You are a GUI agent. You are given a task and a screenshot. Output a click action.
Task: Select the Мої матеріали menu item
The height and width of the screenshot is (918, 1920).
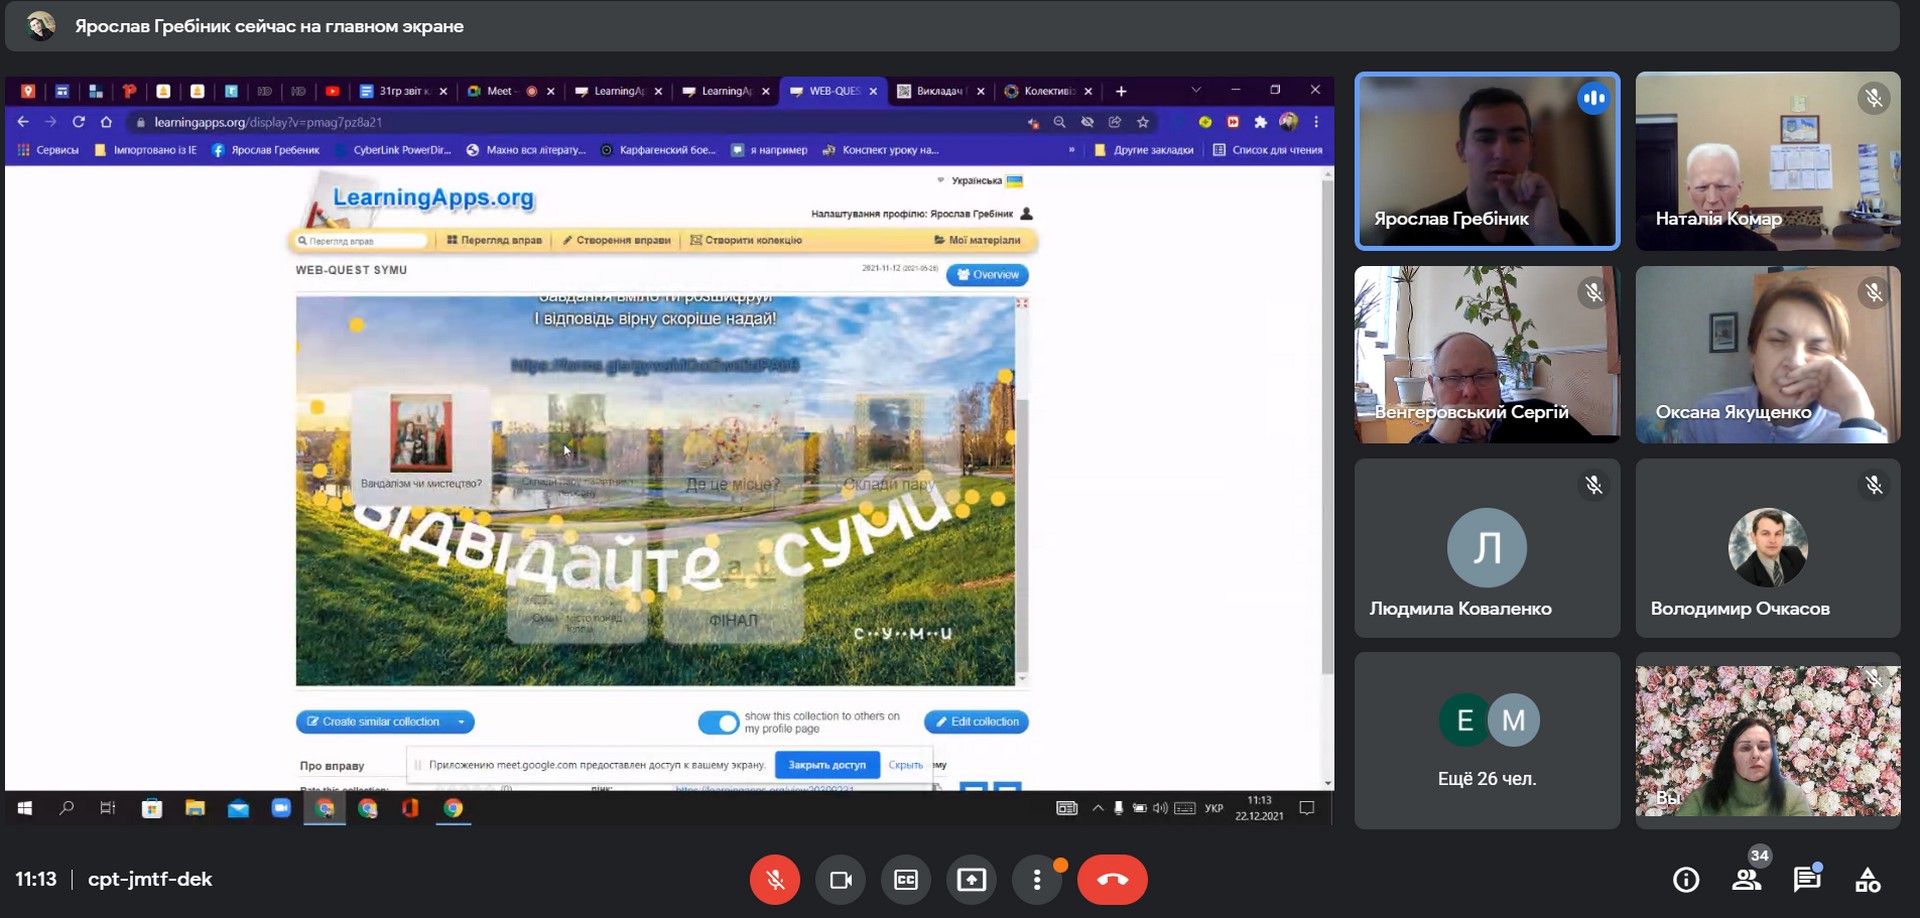pos(977,240)
